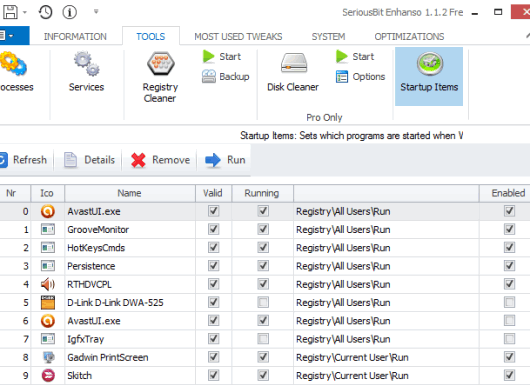The height and width of the screenshot is (386, 530).
Task: Click the Information circle icon
Action: coord(70,13)
